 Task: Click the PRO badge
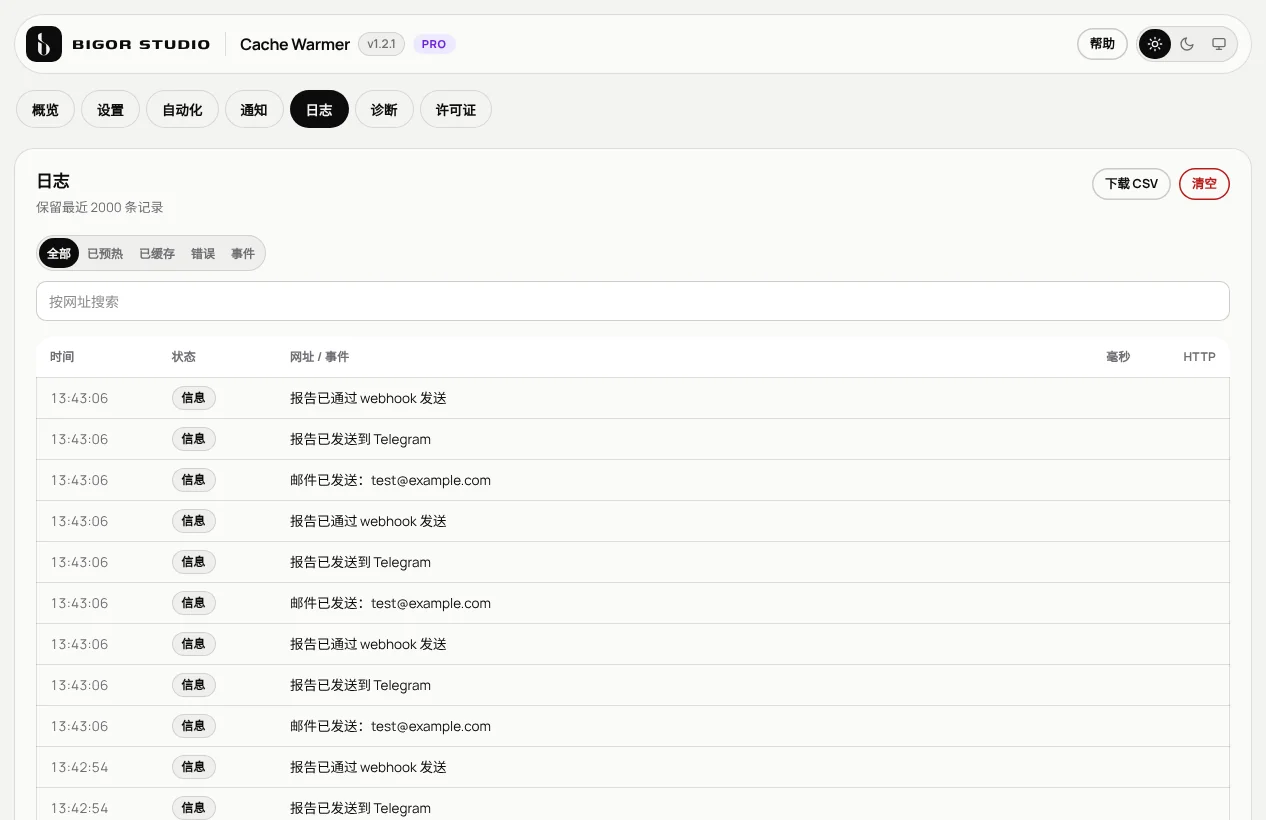[434, 44]
